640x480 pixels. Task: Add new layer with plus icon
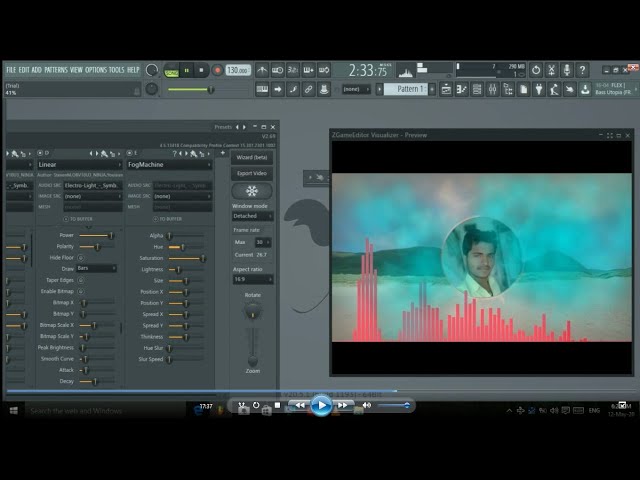pyautogui.click(x=222, y=153)
